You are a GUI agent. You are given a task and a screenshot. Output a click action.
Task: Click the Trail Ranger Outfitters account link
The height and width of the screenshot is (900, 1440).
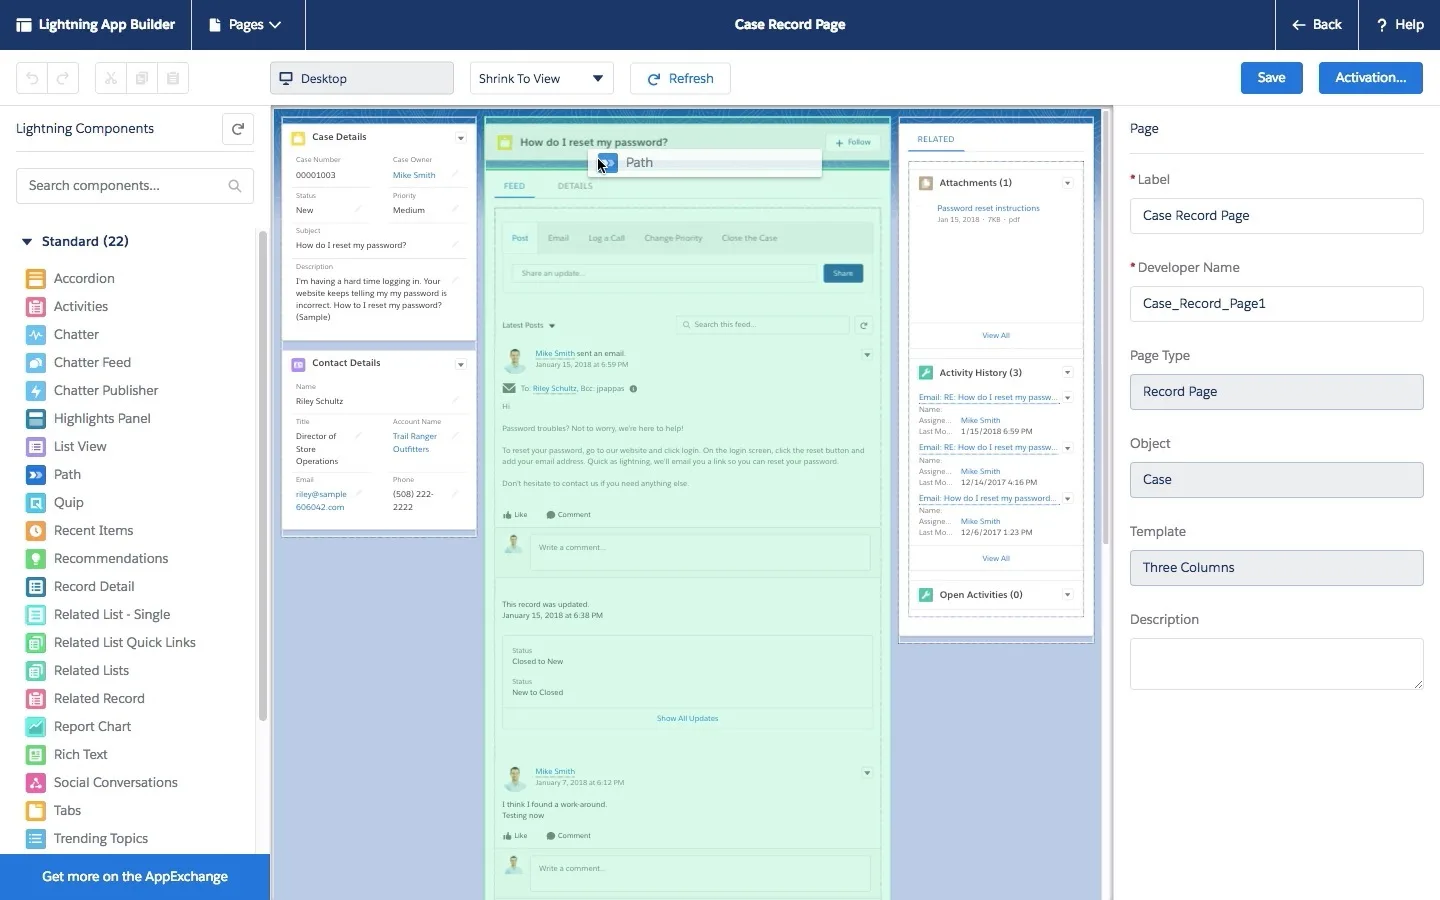click(415, 443)
